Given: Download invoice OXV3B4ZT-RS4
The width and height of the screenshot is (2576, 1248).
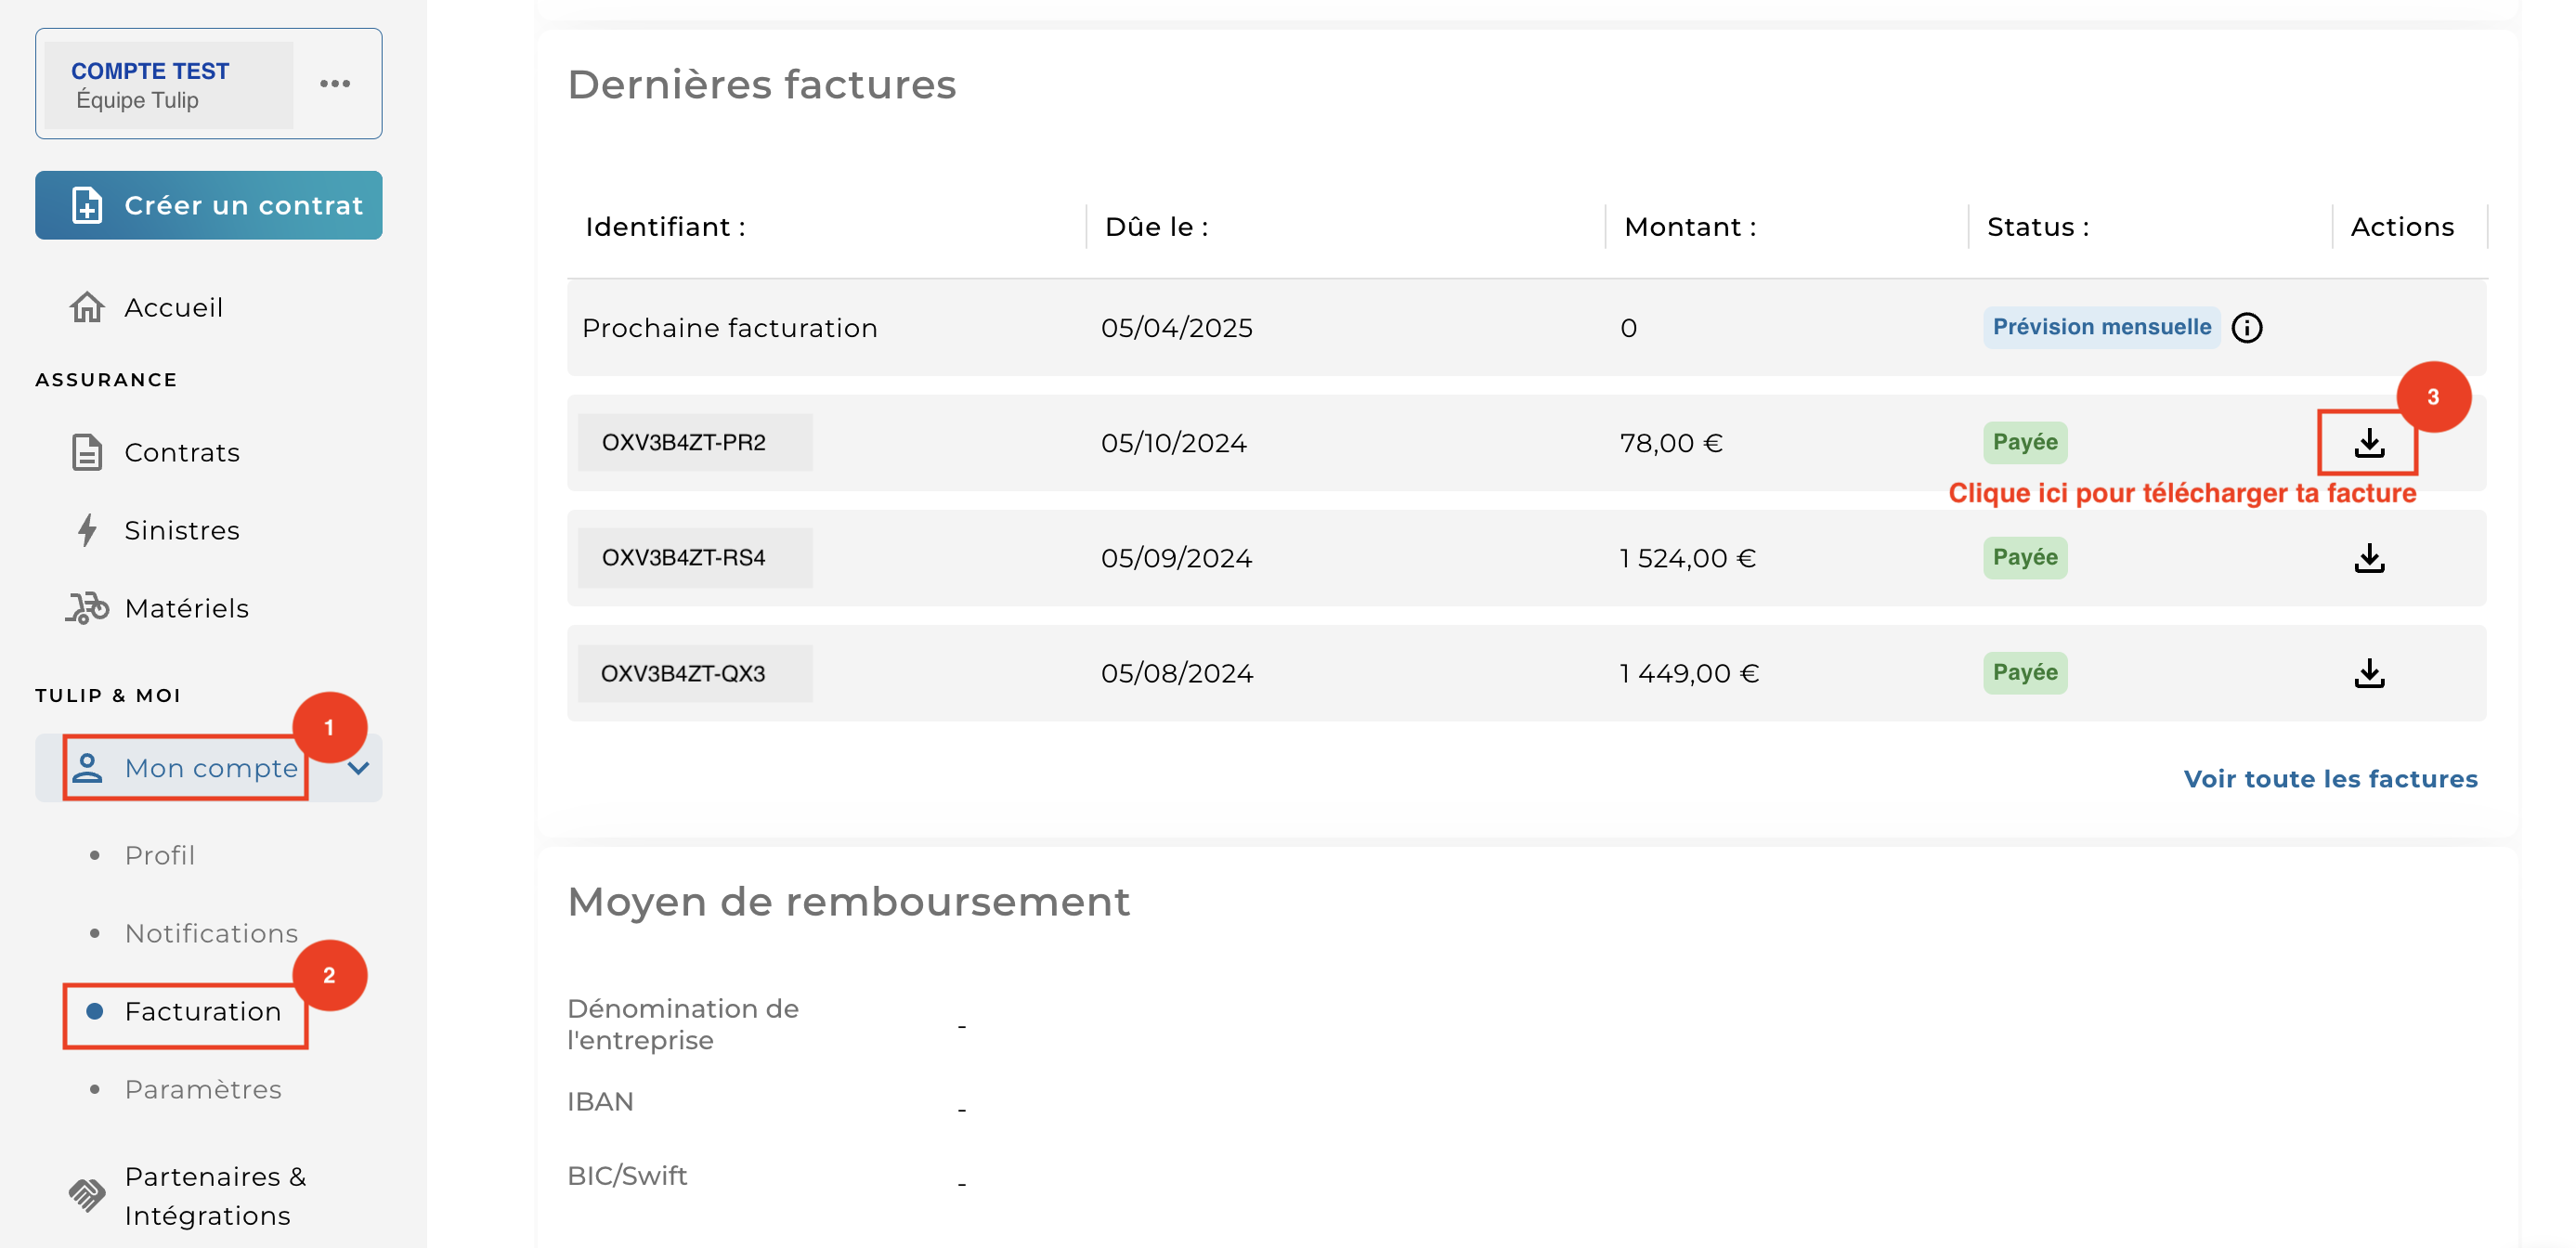Looking at the screenshot, I should [2368, 558].
